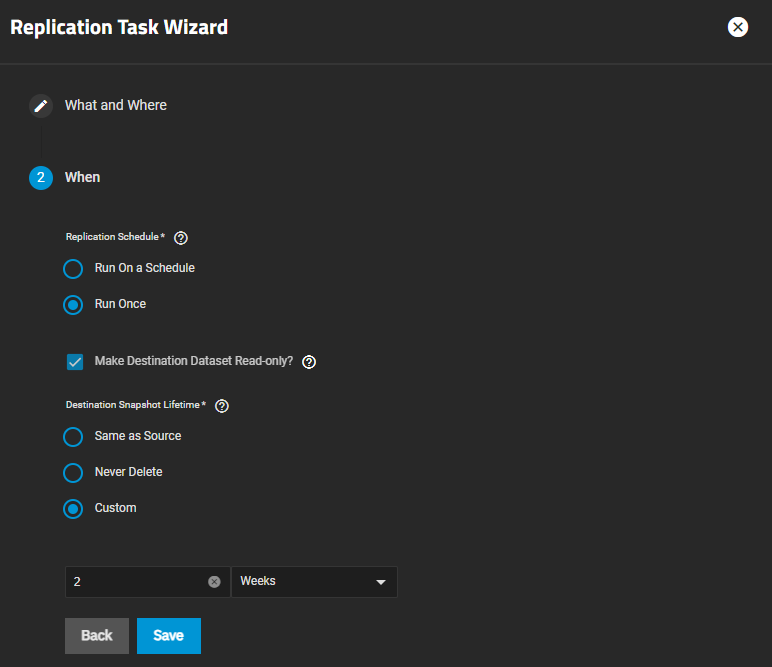This screenshot has width=772, height=667.
Task: Go to the What and Where step
Action: 116,105
